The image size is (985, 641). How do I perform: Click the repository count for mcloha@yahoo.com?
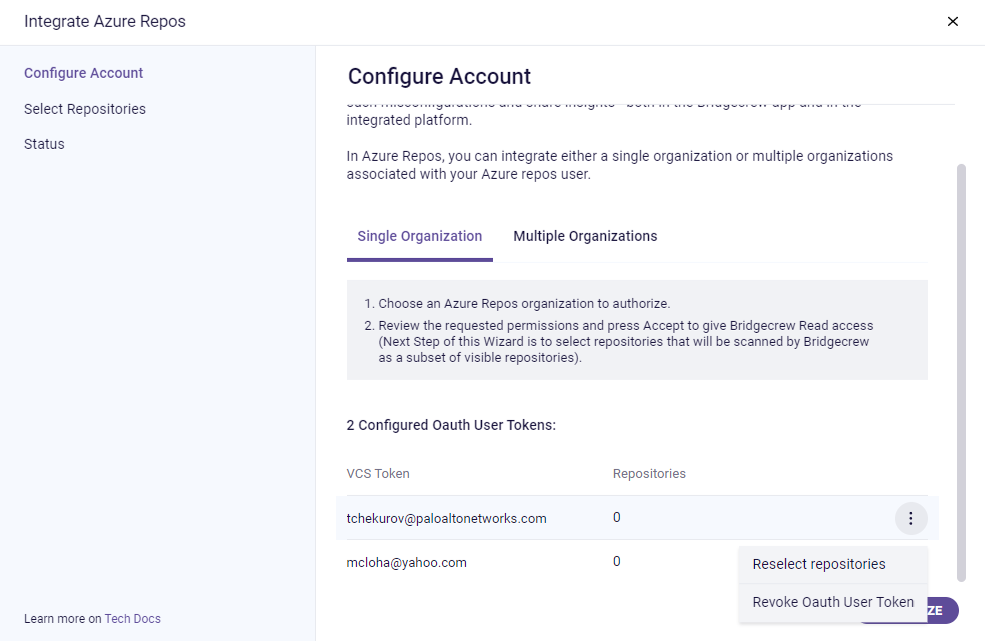coord(617,562)
